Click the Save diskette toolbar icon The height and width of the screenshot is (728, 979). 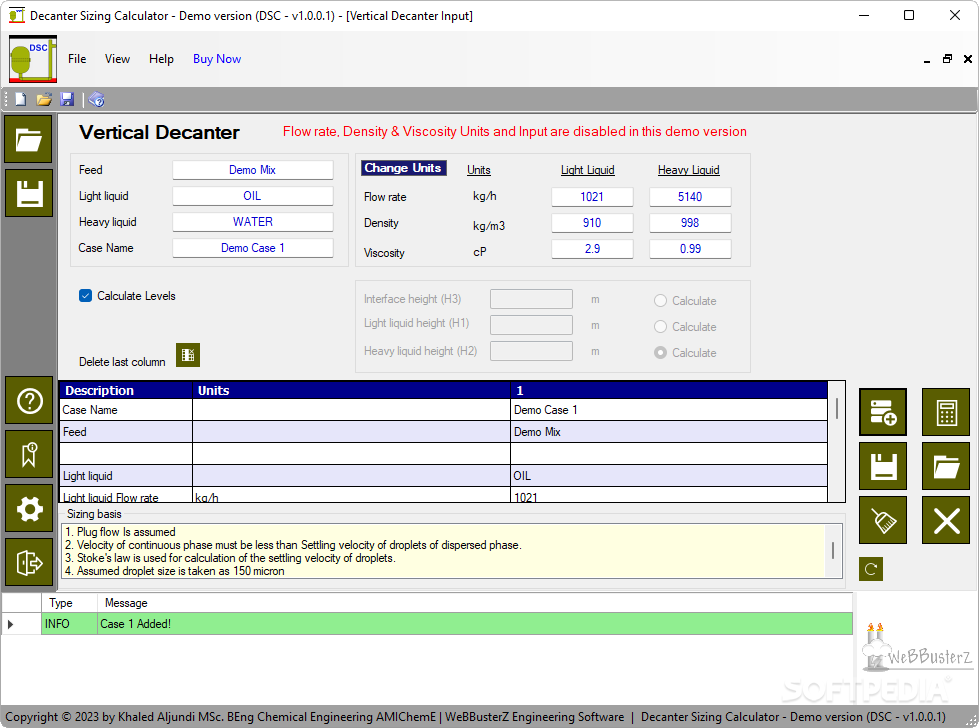(x=67, y=99)
